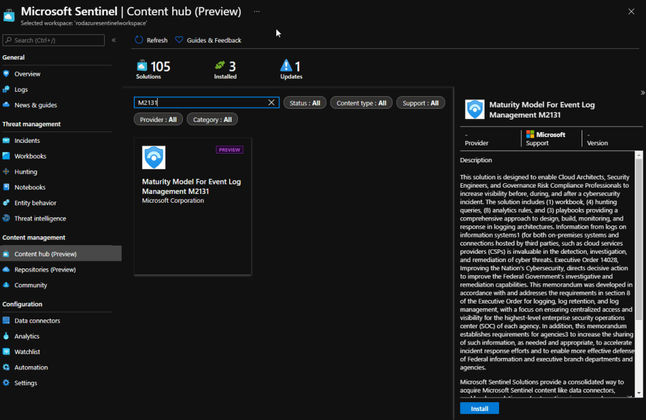The height and width of the screenshot is (420, 646).
Task: Click the PREVIEW badge on the solution card
Action: click(x=229, y=150)
